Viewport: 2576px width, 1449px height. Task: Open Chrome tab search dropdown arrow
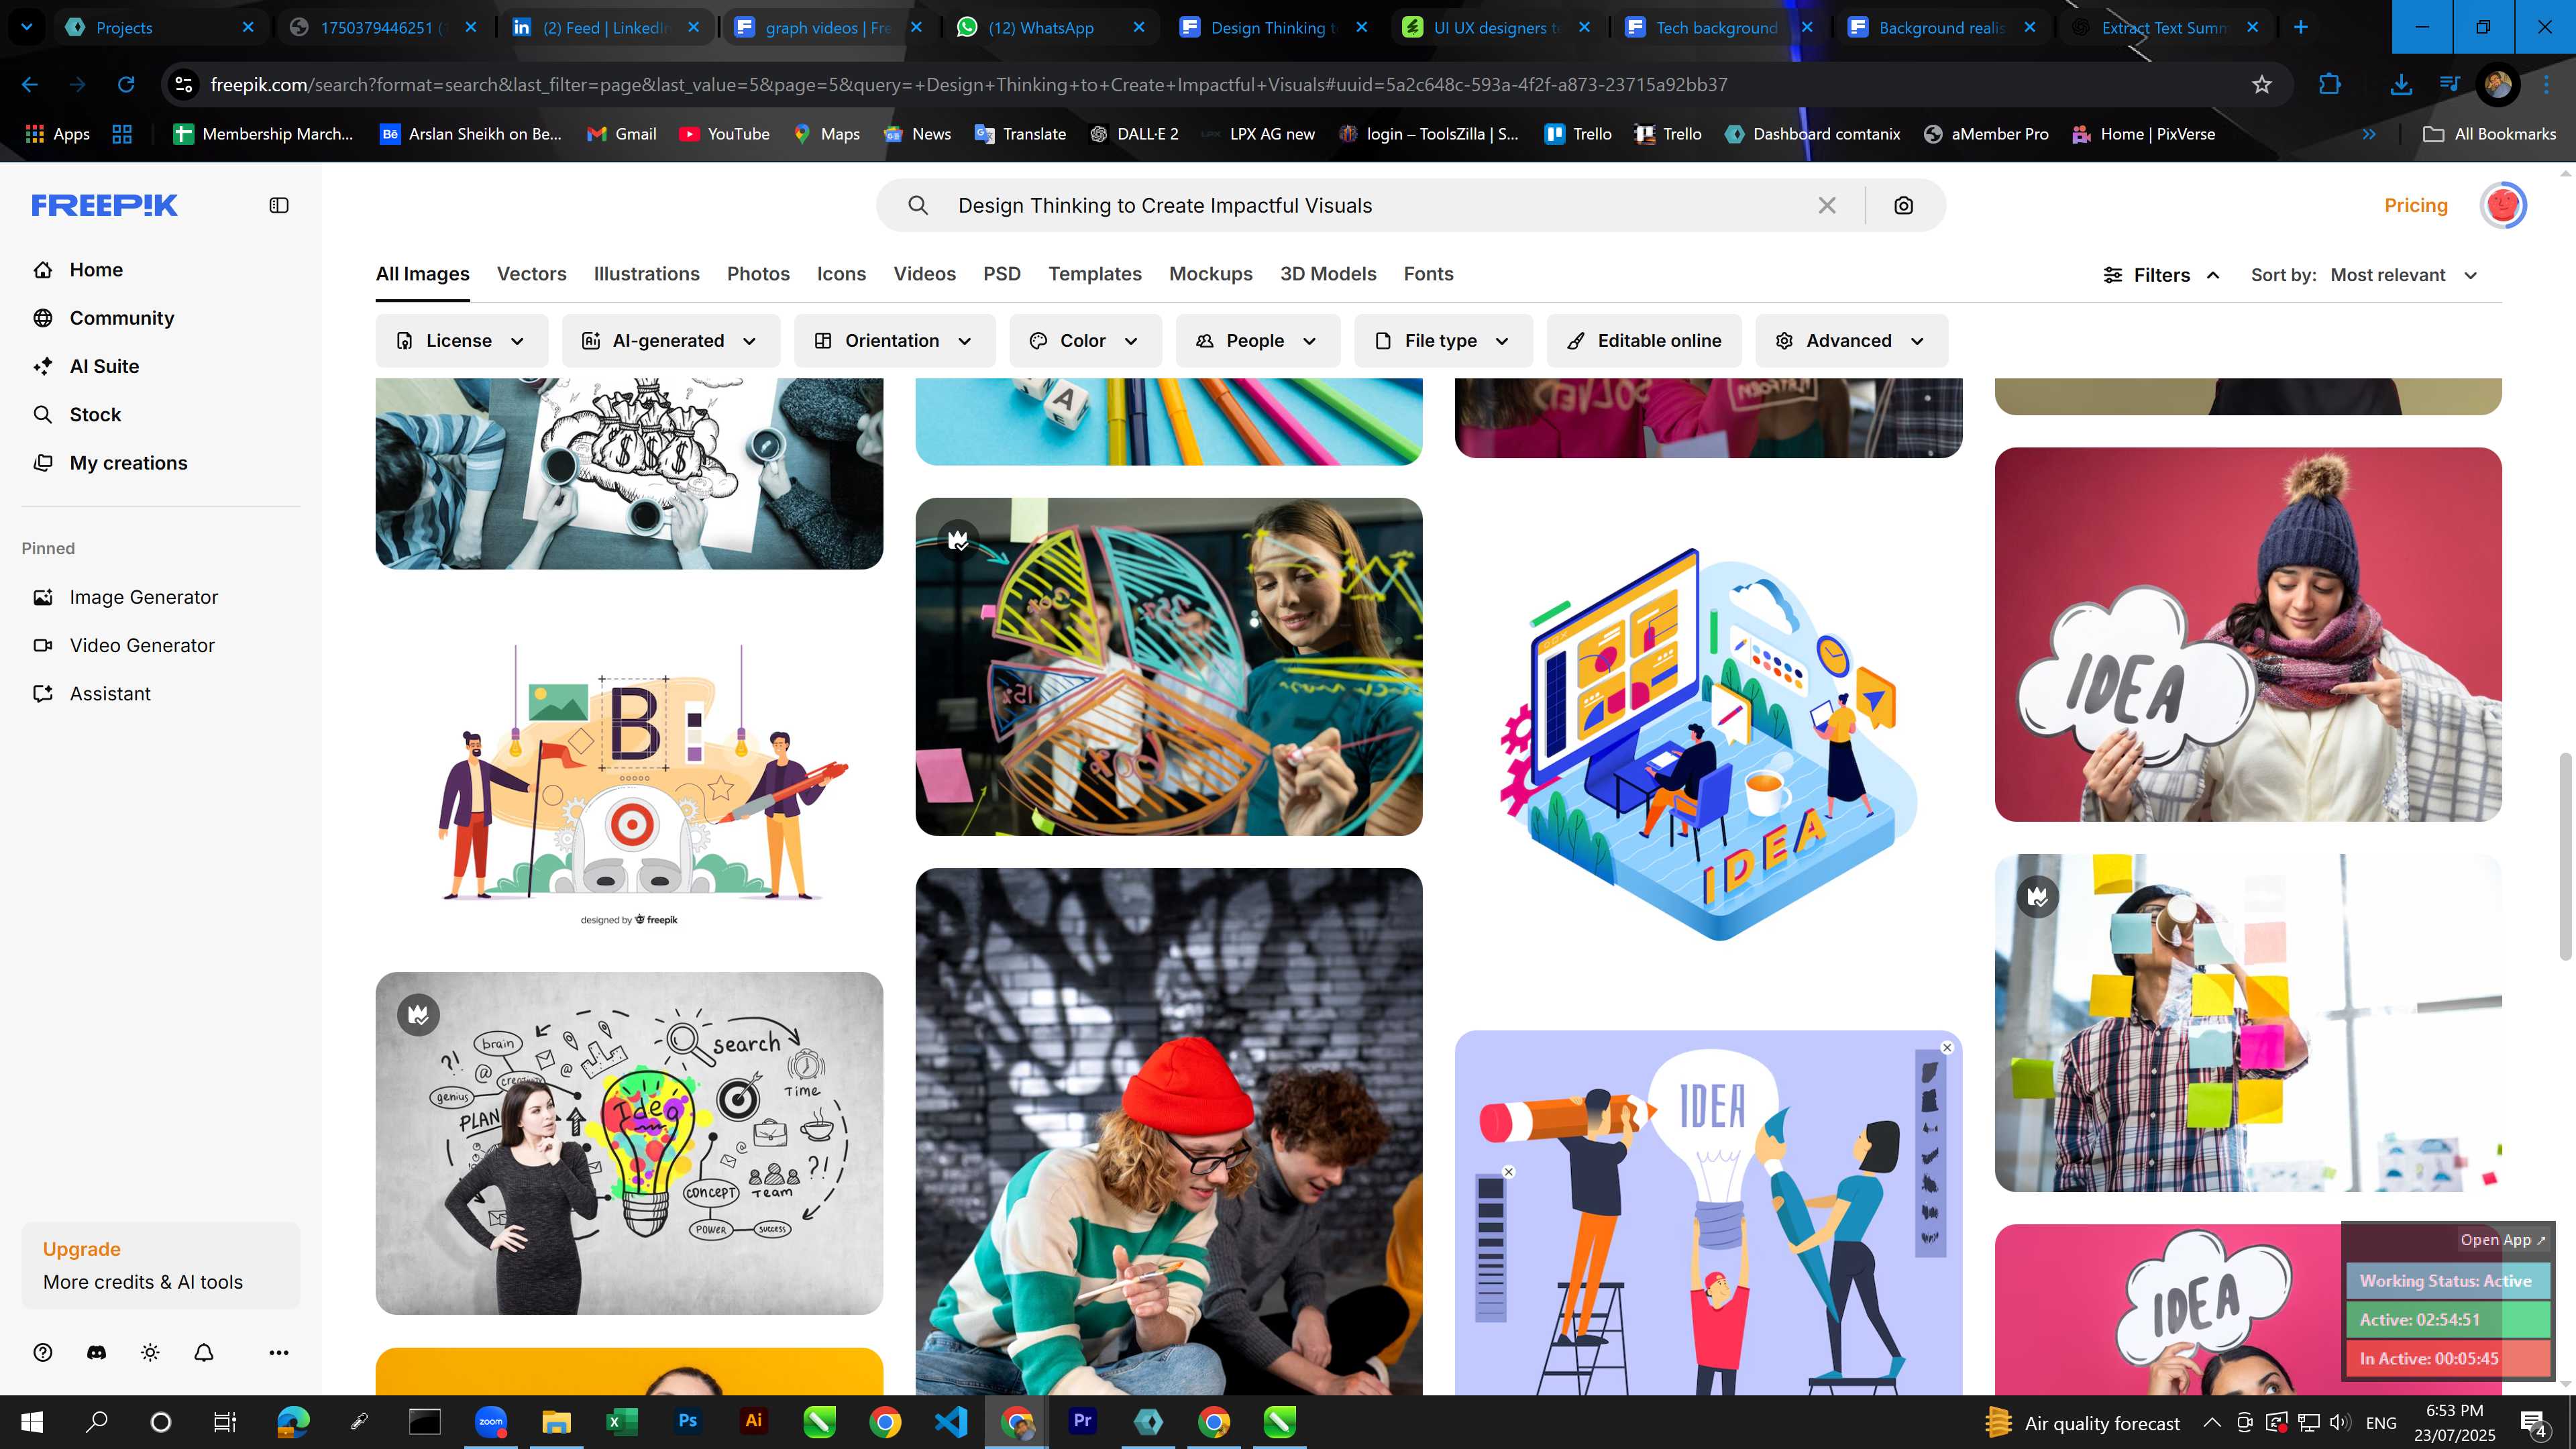click(27, 27)
